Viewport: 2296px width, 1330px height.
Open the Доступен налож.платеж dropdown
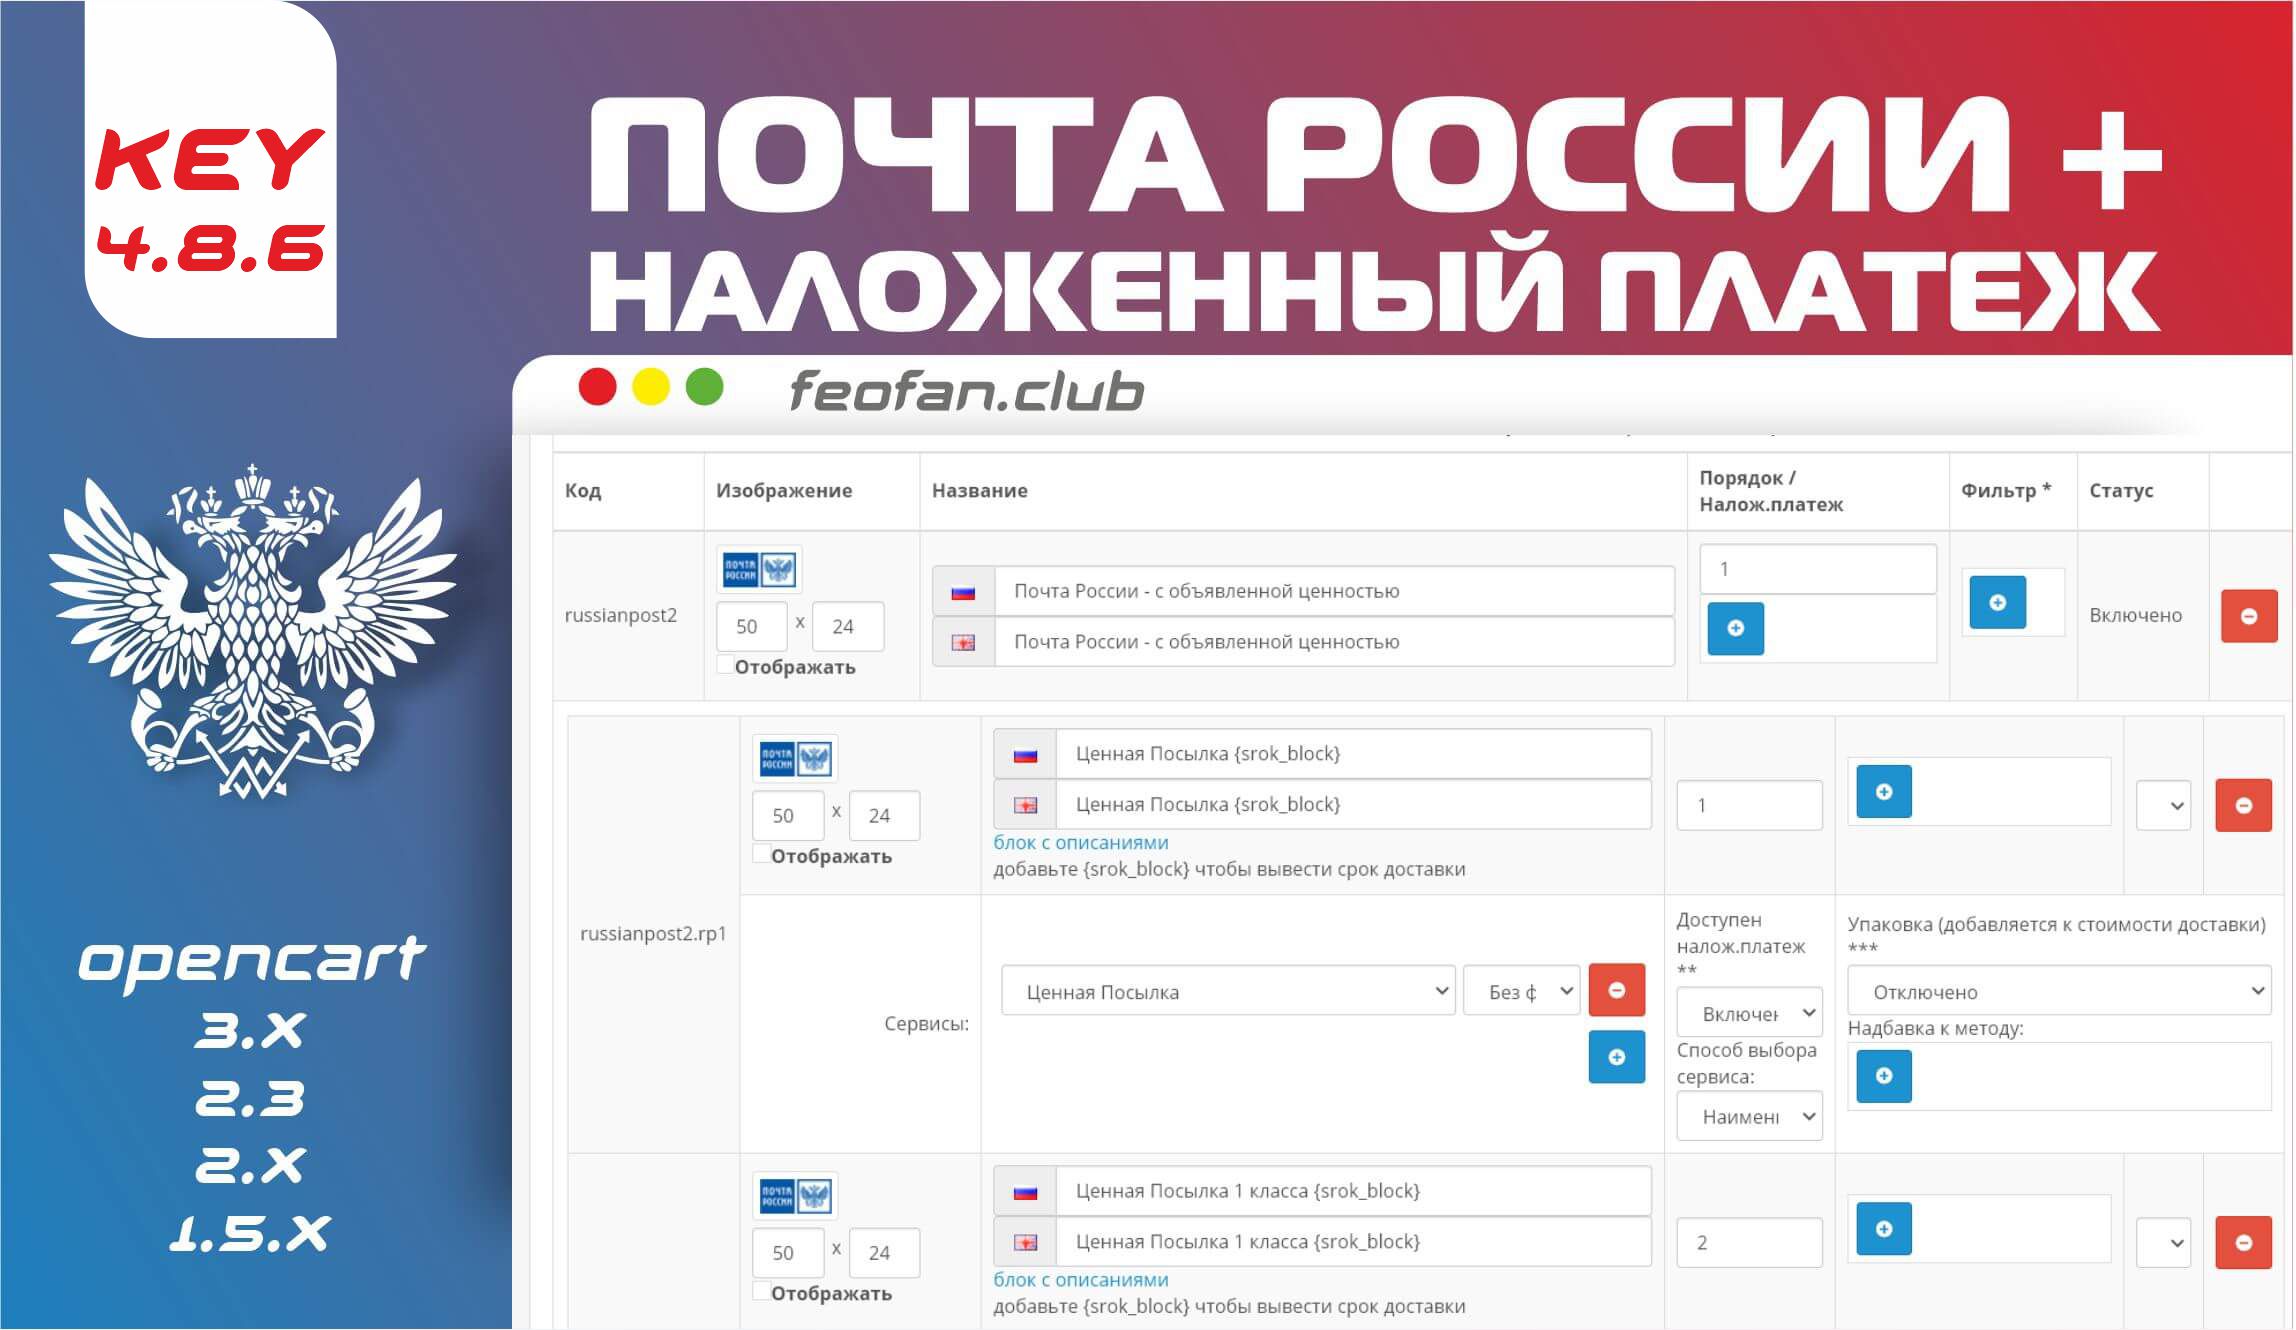1750,1013
